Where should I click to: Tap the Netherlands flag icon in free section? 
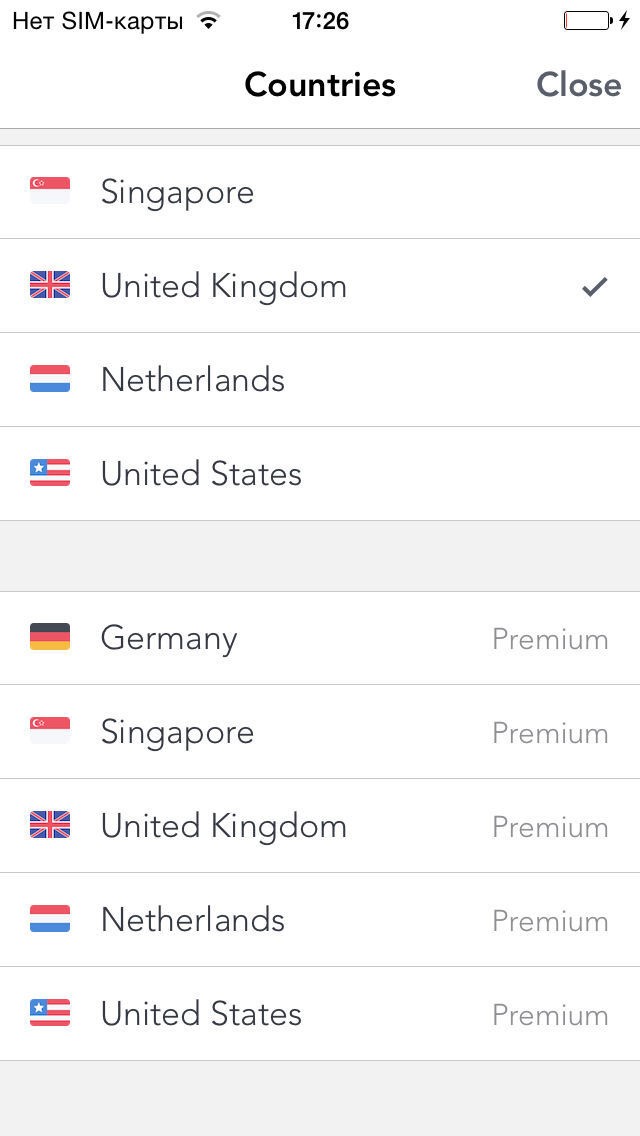click(x=48, y=379)
